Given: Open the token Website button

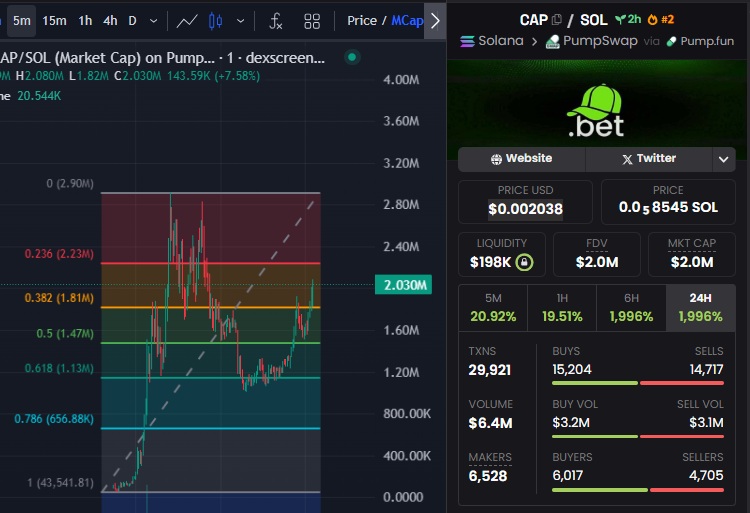Looking at the screenshot, I should [x=521, y=159].
